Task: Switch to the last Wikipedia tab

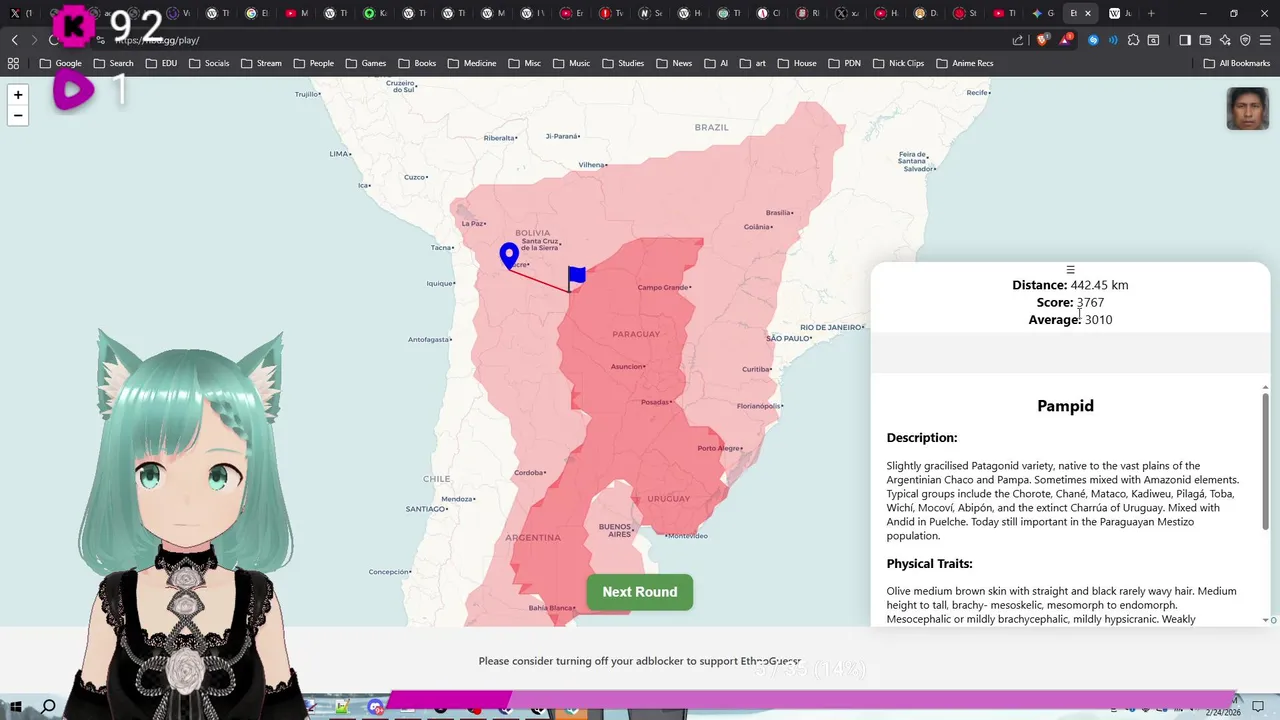Action: pos(1120,13)
